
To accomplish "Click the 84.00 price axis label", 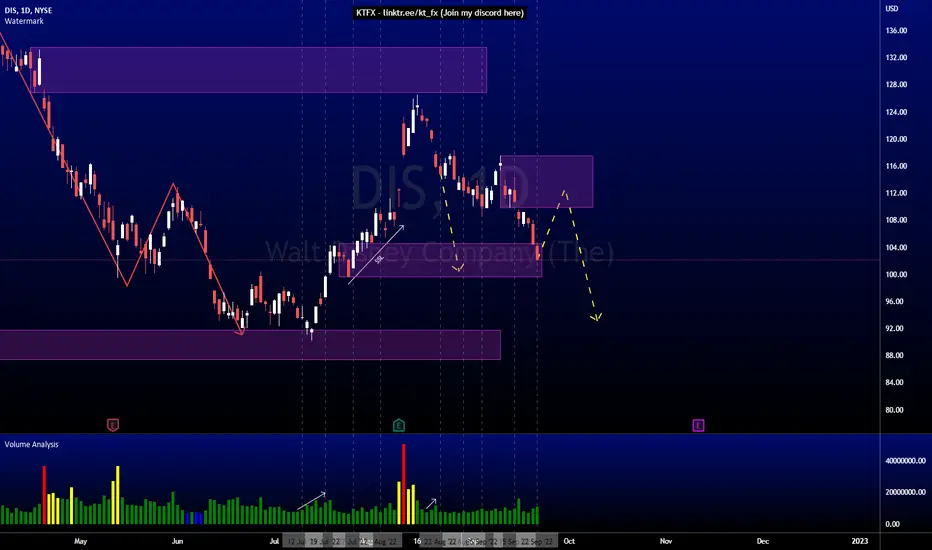I will [895, 382].
